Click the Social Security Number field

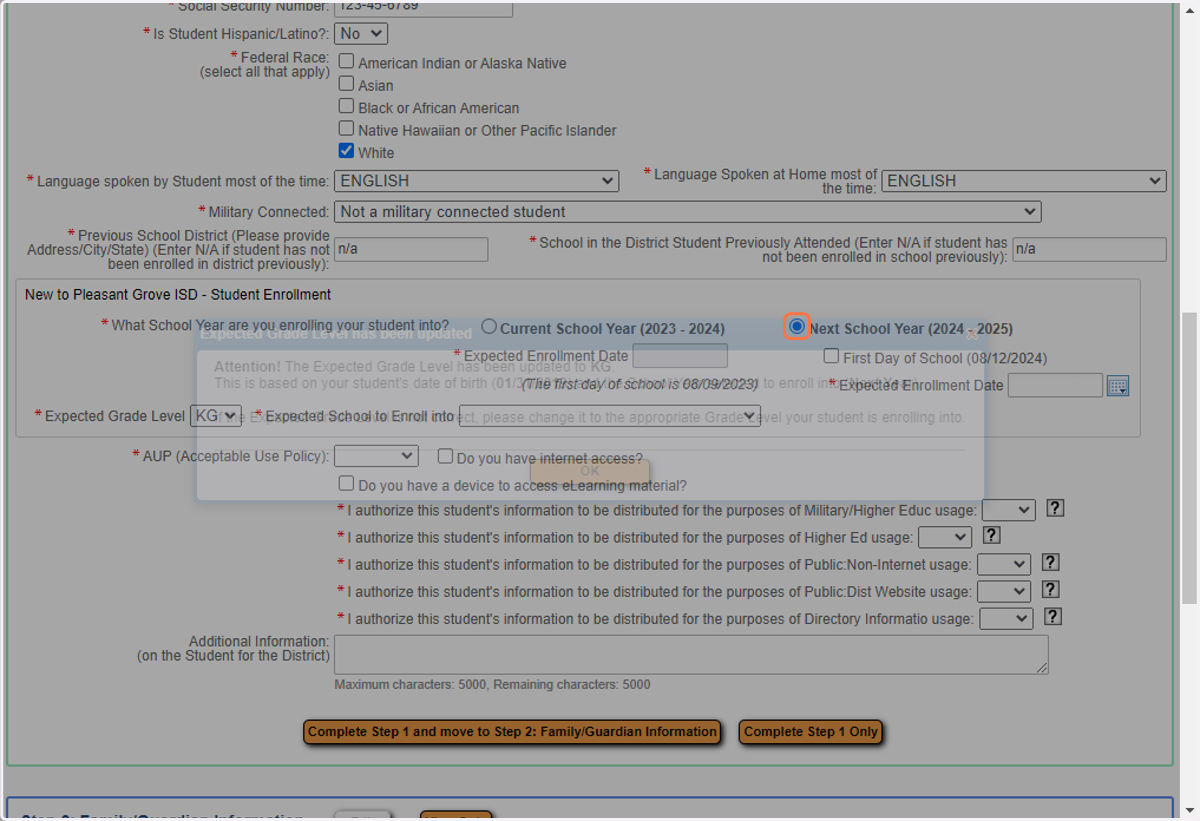pyautogui.click(x=423, y=7)
